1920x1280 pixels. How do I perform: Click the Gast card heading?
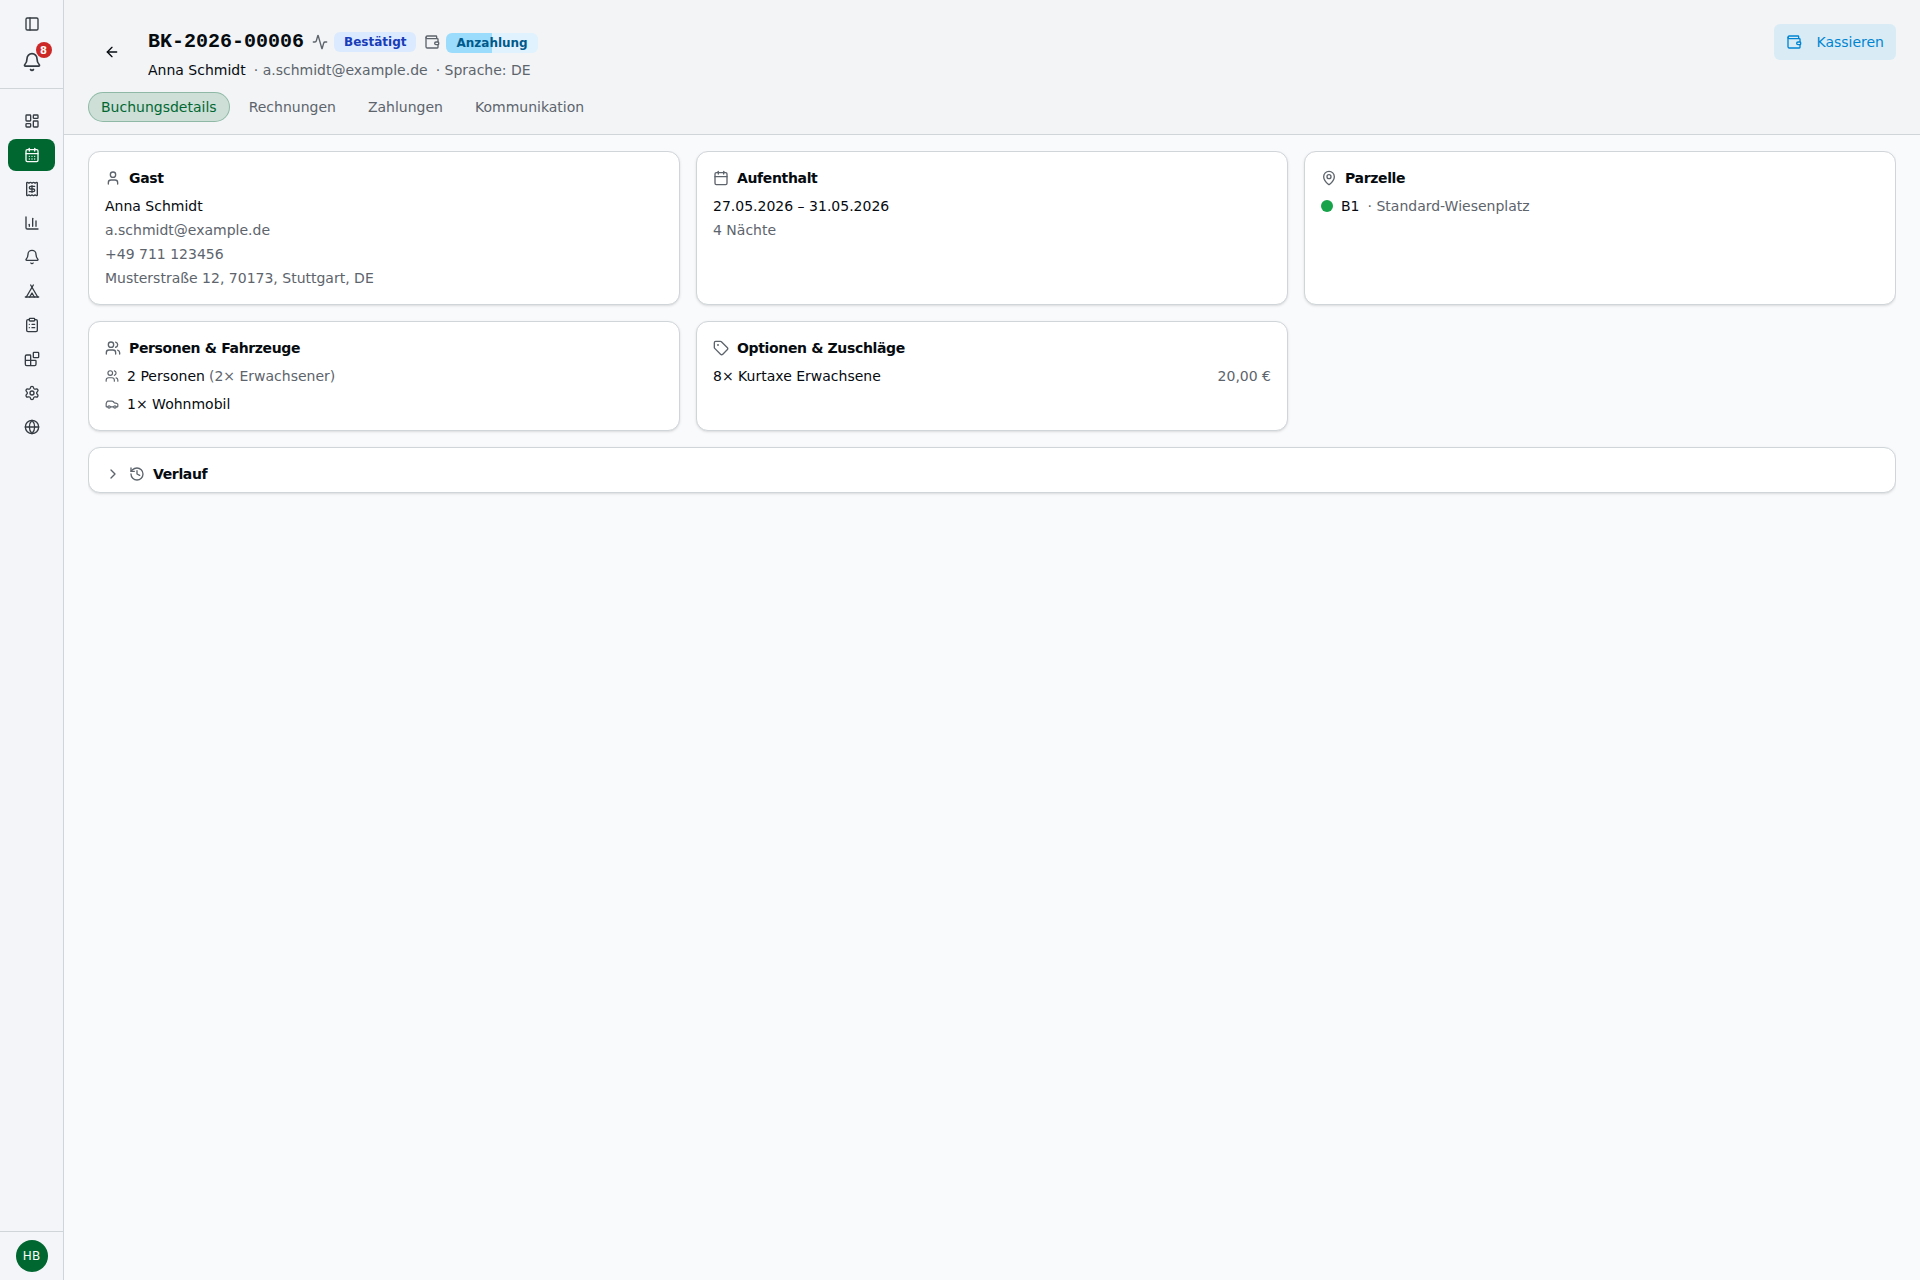point(146,178)
